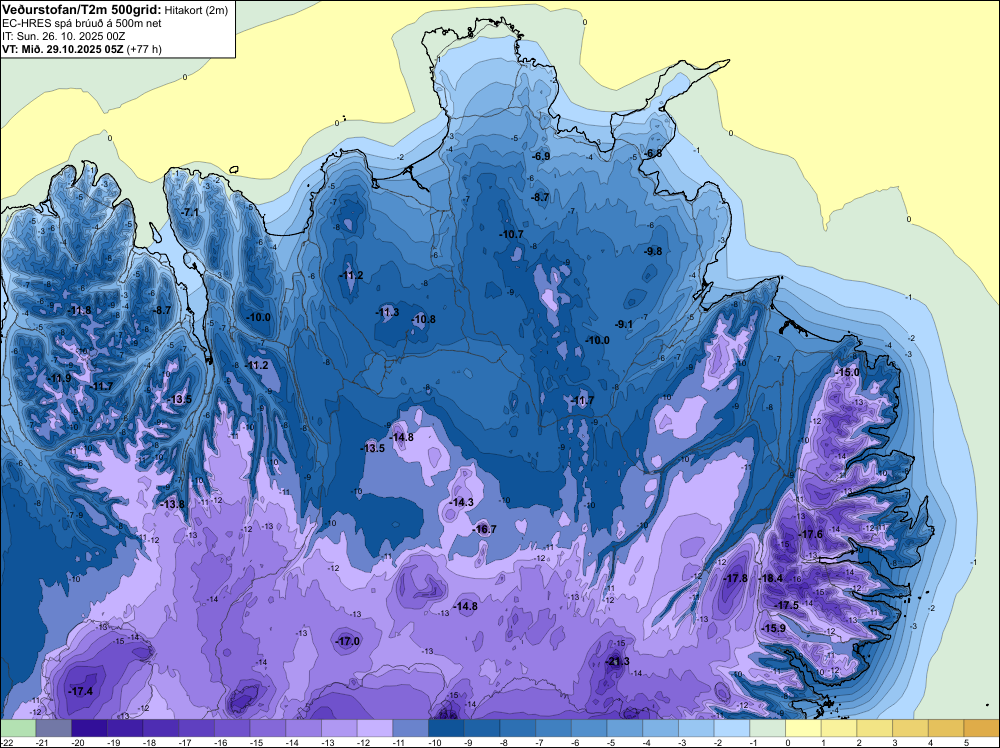Image resolution: width=1000 pixels, height=748 pixels.
Task: Select the -13.8 temperature label
Action: [172, 504]
